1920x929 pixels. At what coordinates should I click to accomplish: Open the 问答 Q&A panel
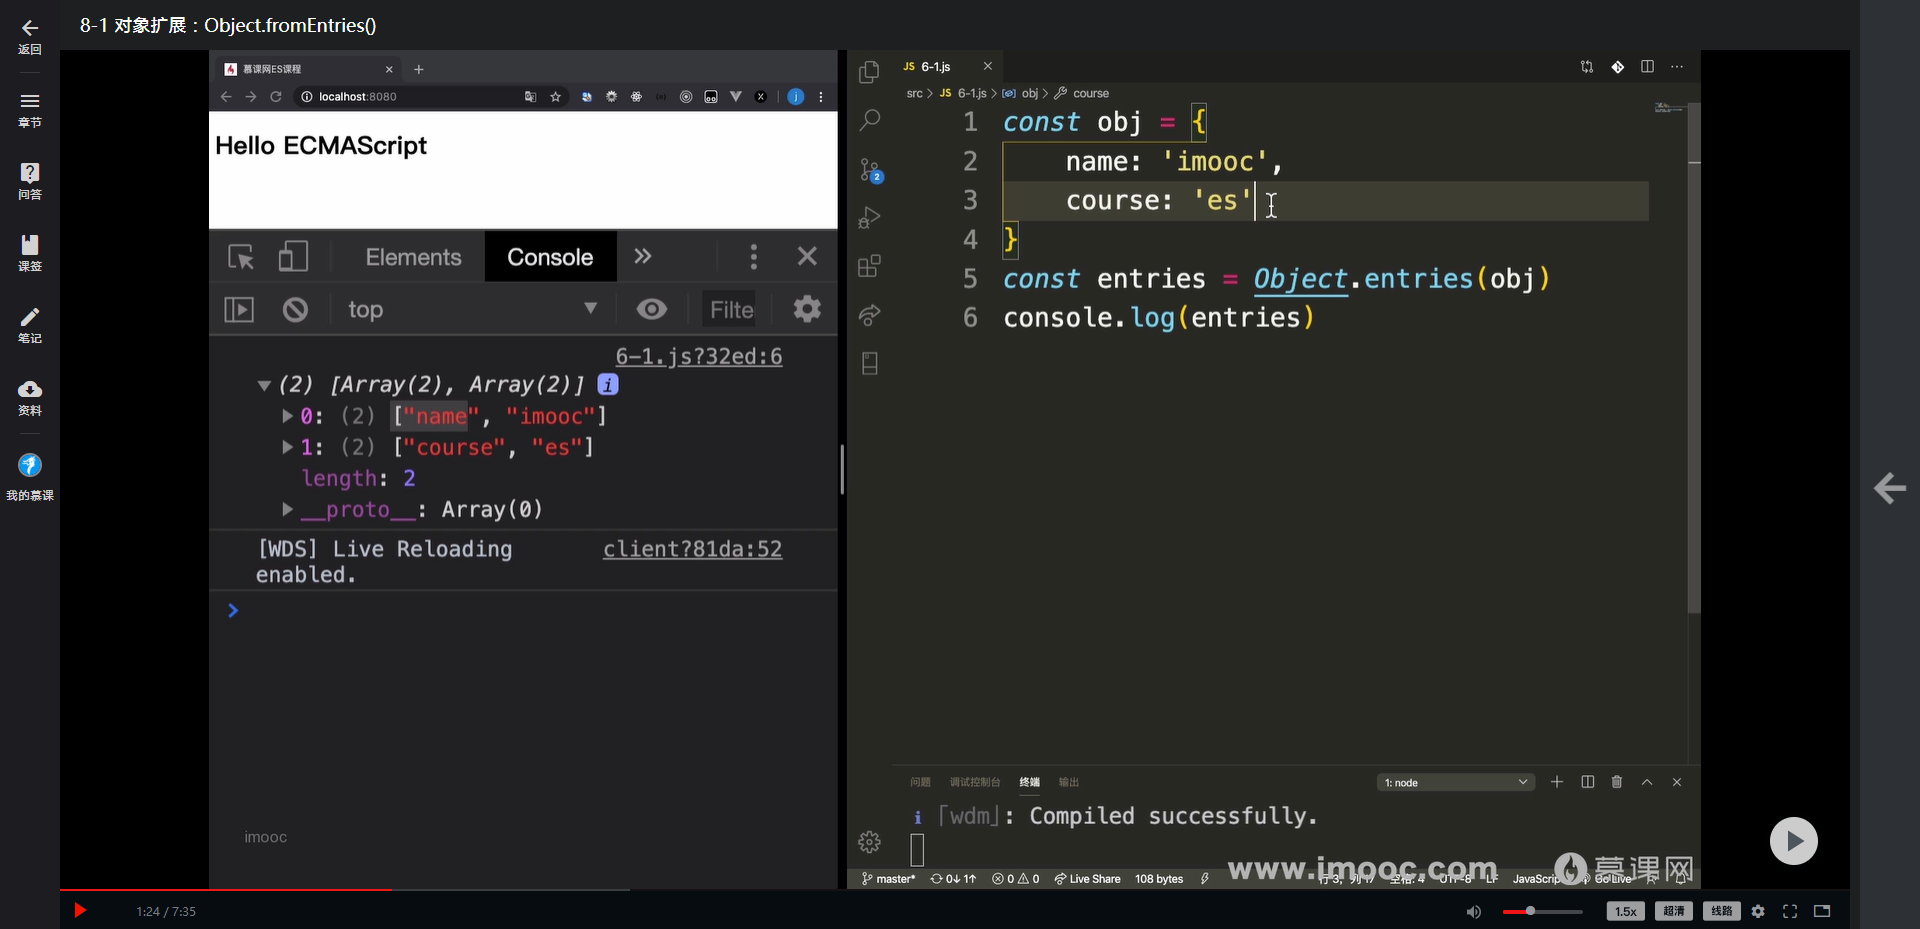(x=30, y=181)
